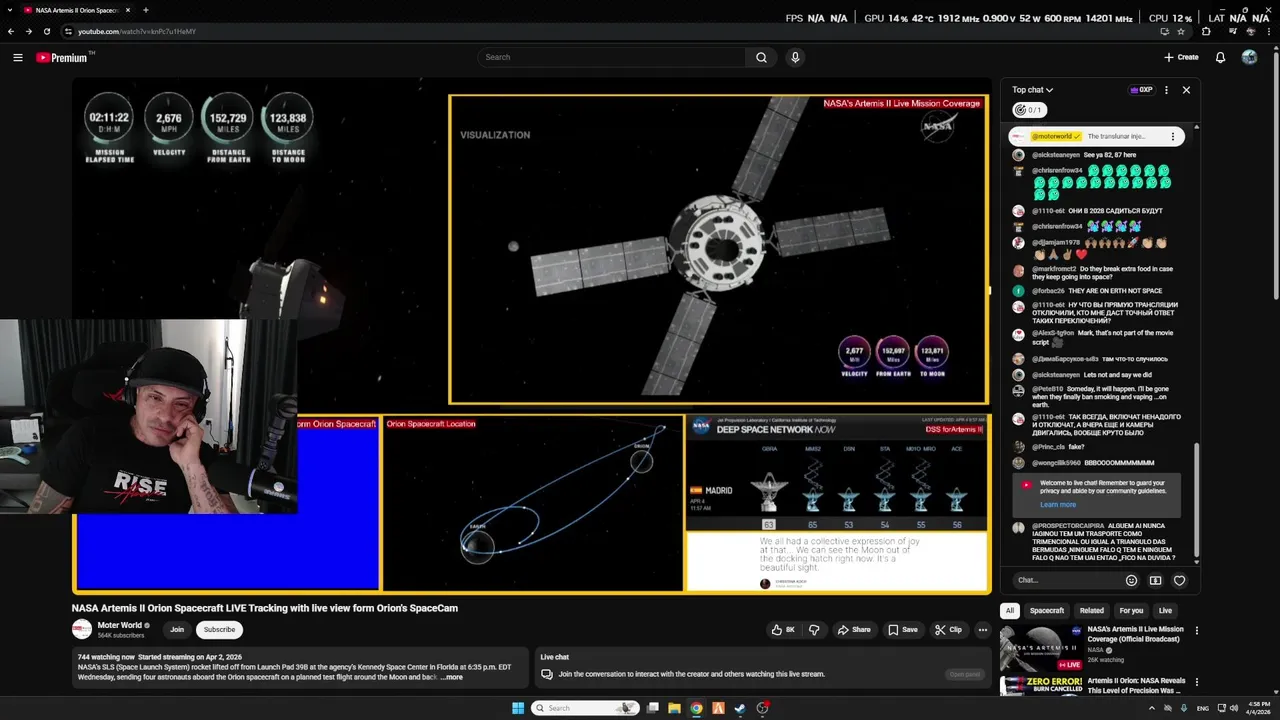Select the Related filter chip
Viewport: 1280px width, 720px height.
1092,610
